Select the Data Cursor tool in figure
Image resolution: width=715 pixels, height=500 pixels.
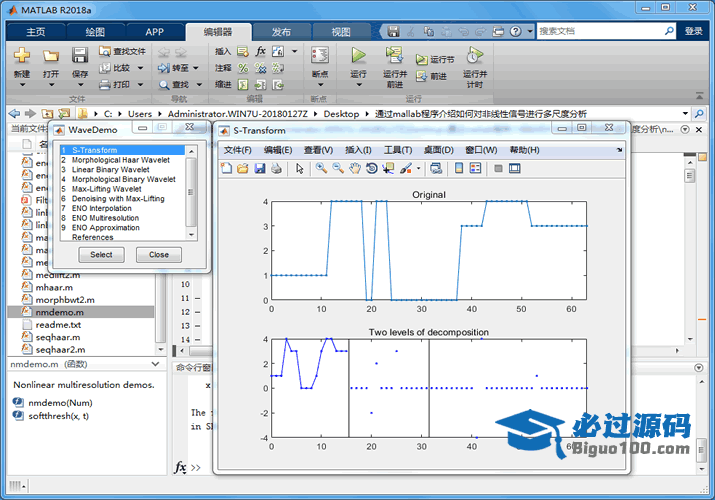pyautogui.click(x=388, y=168)
